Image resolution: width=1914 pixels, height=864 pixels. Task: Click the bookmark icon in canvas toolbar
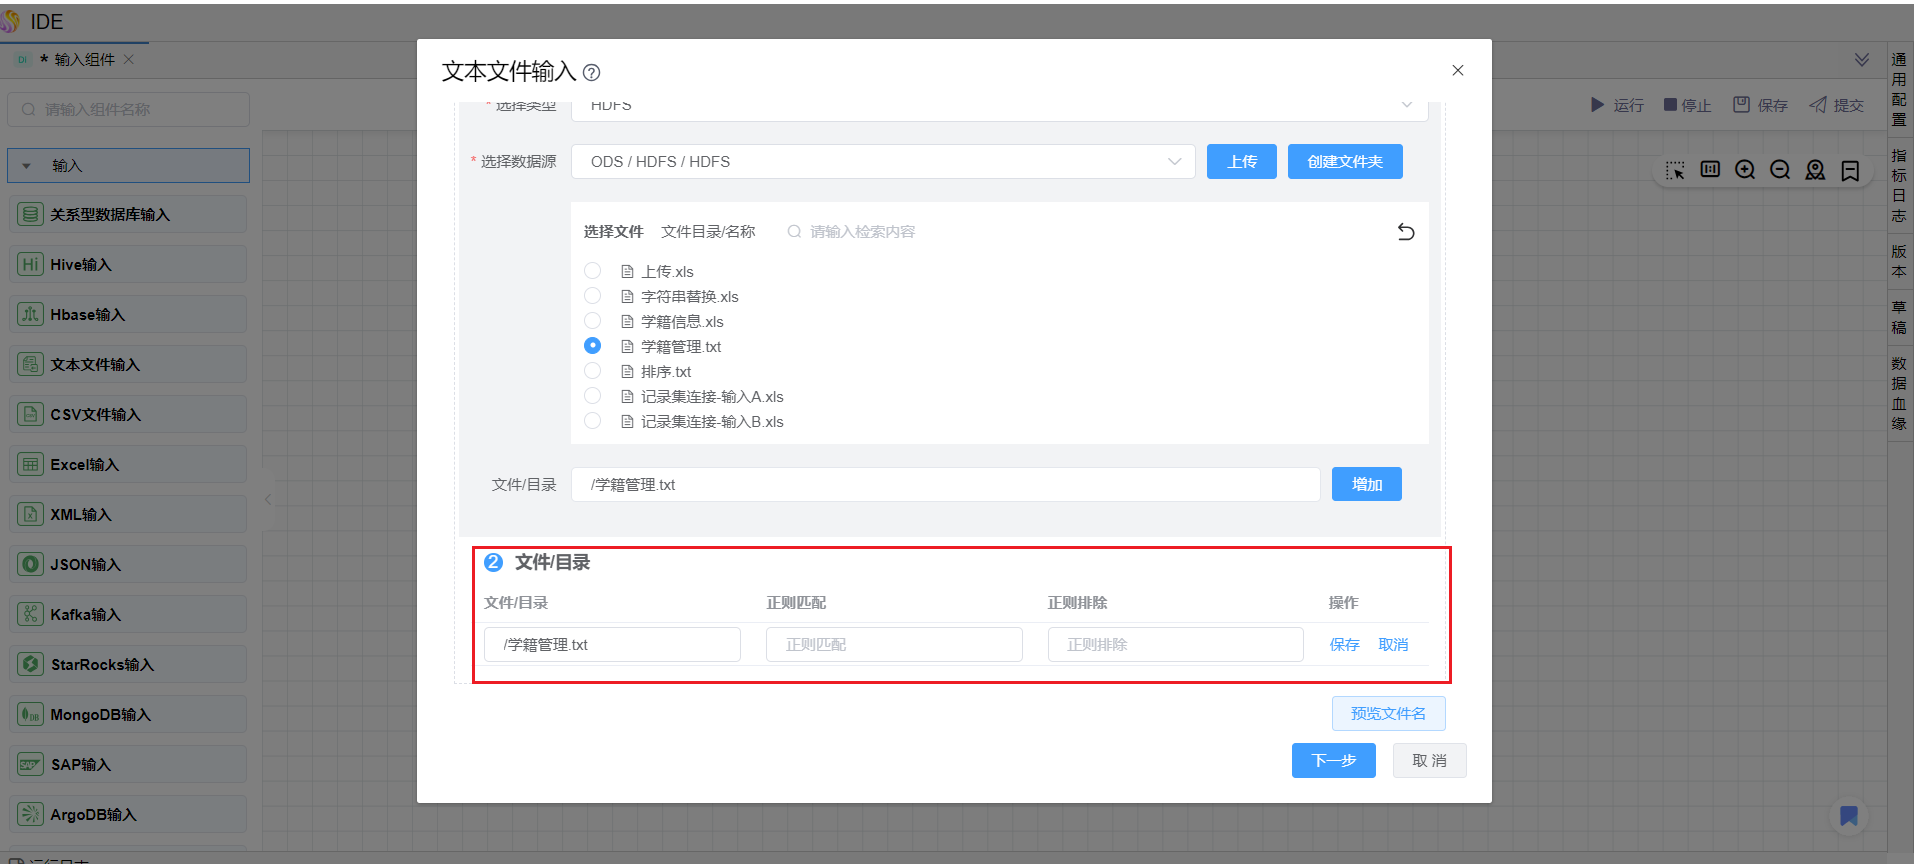pos(1850,170)
